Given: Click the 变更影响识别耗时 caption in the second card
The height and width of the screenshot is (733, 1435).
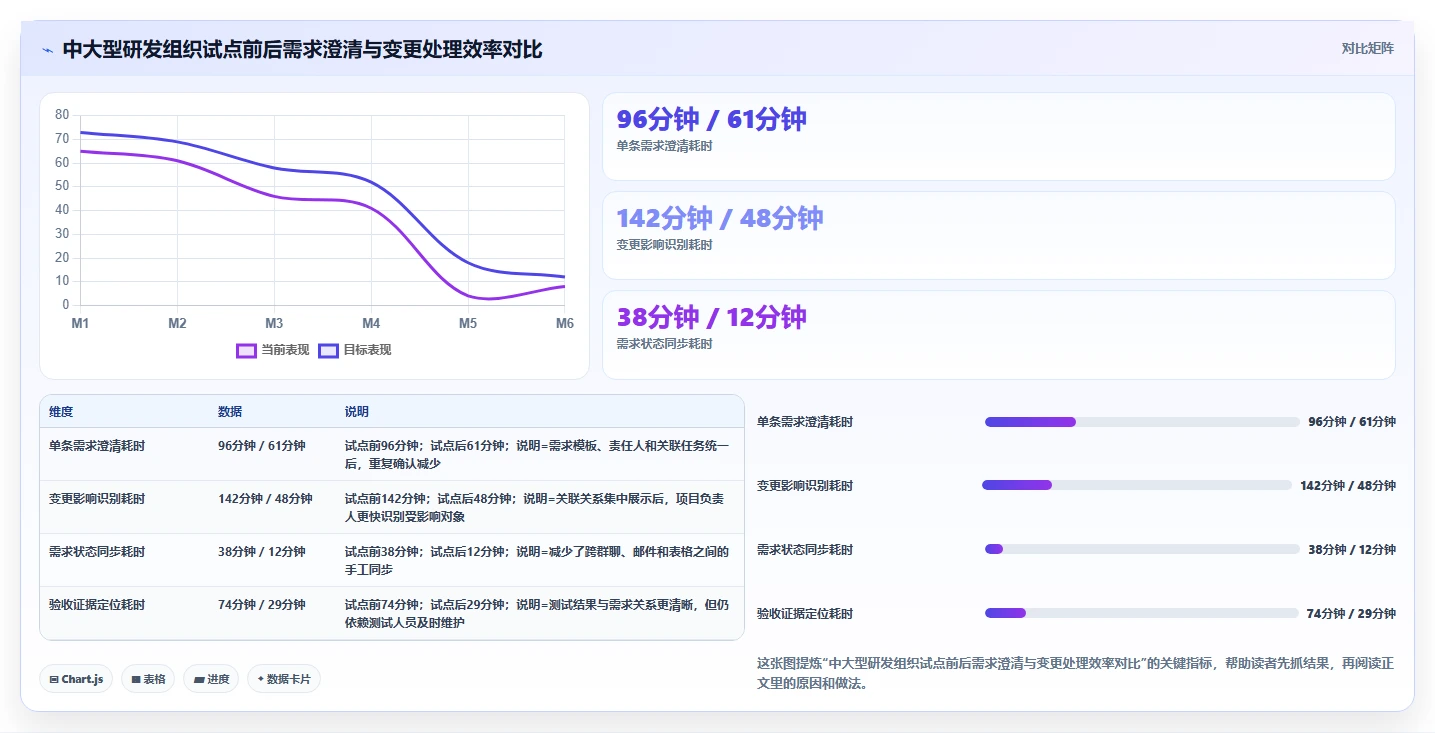Looking at the screenshot, I should [x=664, y=245].
